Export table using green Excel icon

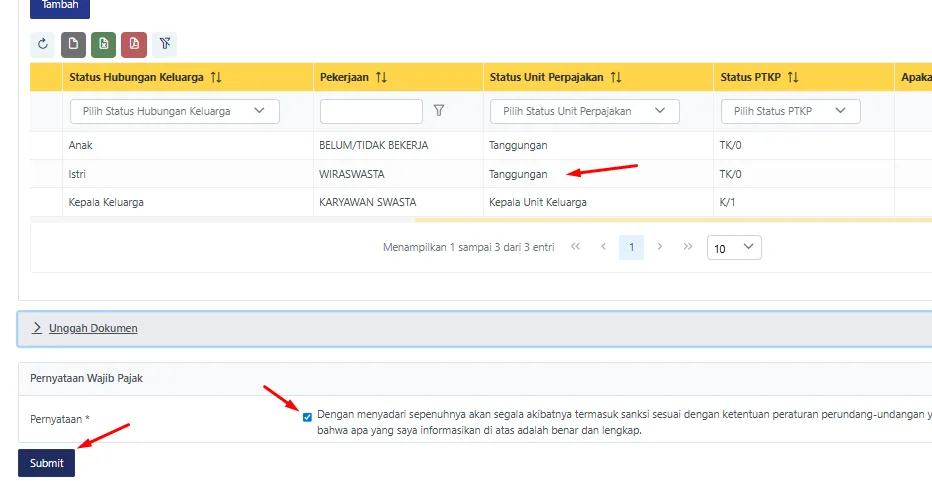pyautogui.click(x=103, y=44)
